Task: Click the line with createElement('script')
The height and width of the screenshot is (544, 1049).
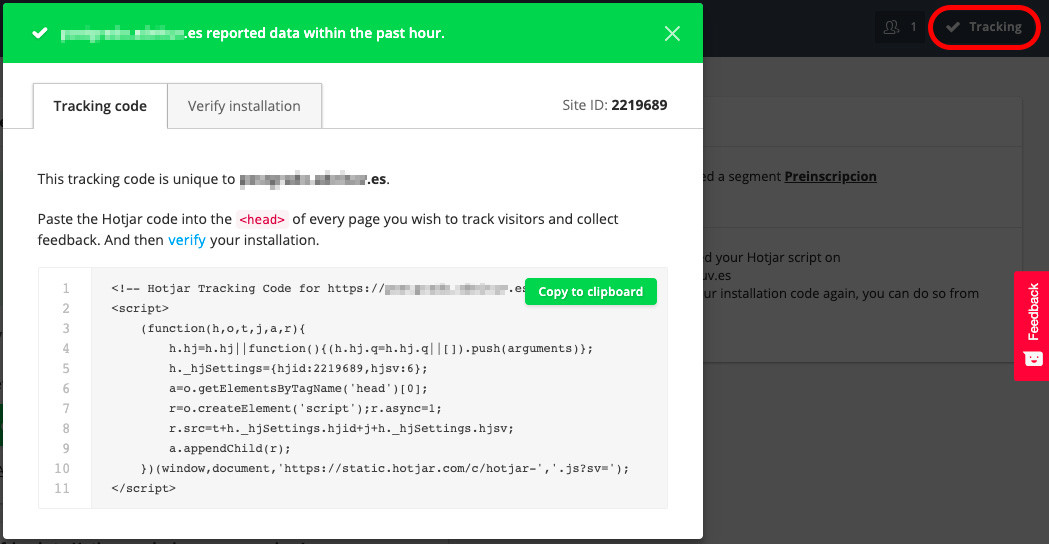Action: pos(305,409)
